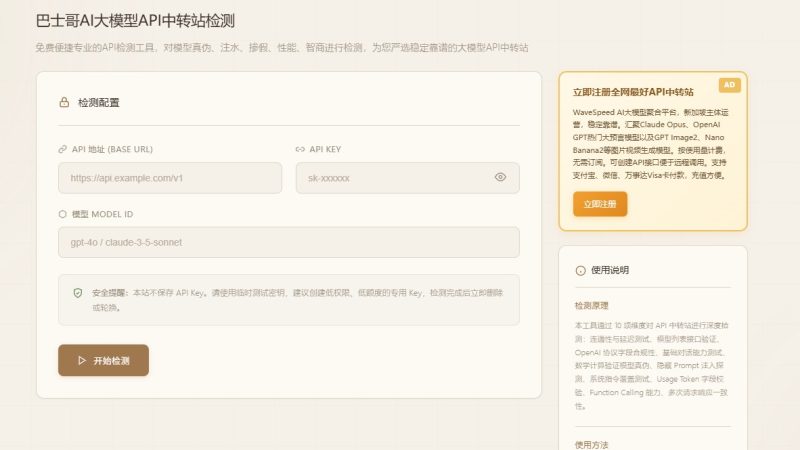Click the API 地址 (BASE URL) label
This screenshot has height=450, width=800.
click(x=112, y=149)
